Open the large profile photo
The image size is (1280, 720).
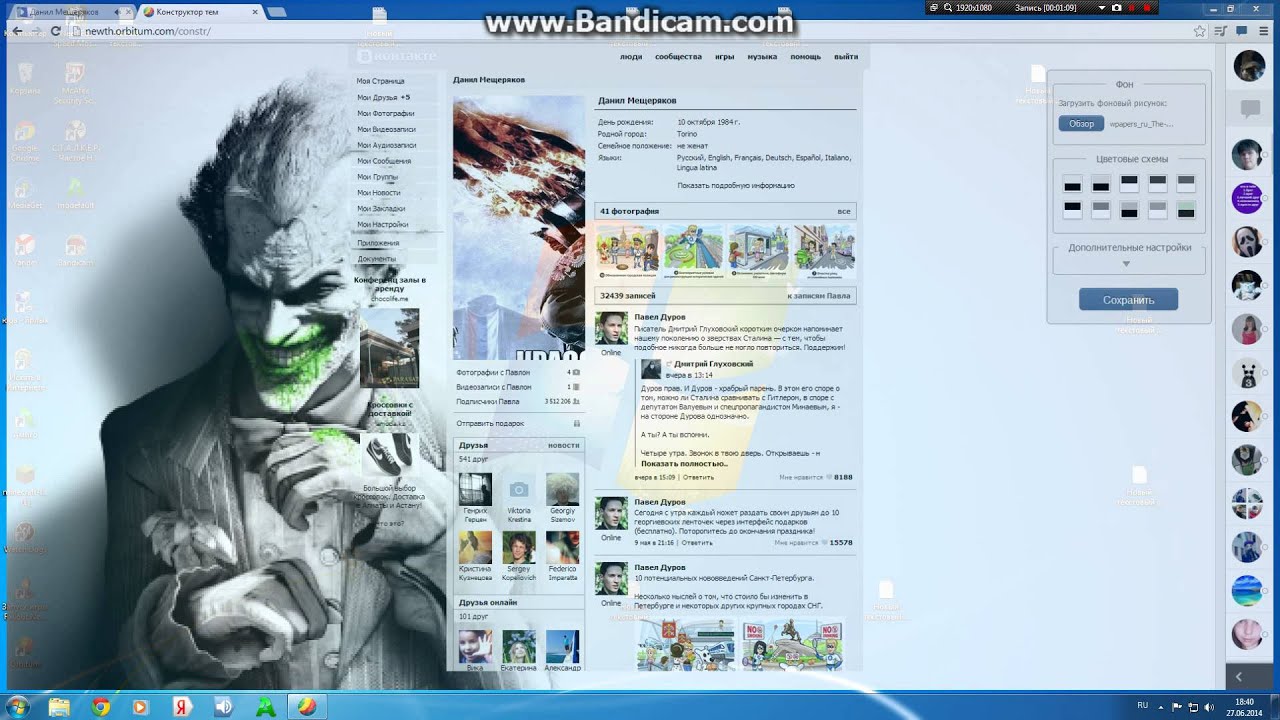tap(519, 228)
